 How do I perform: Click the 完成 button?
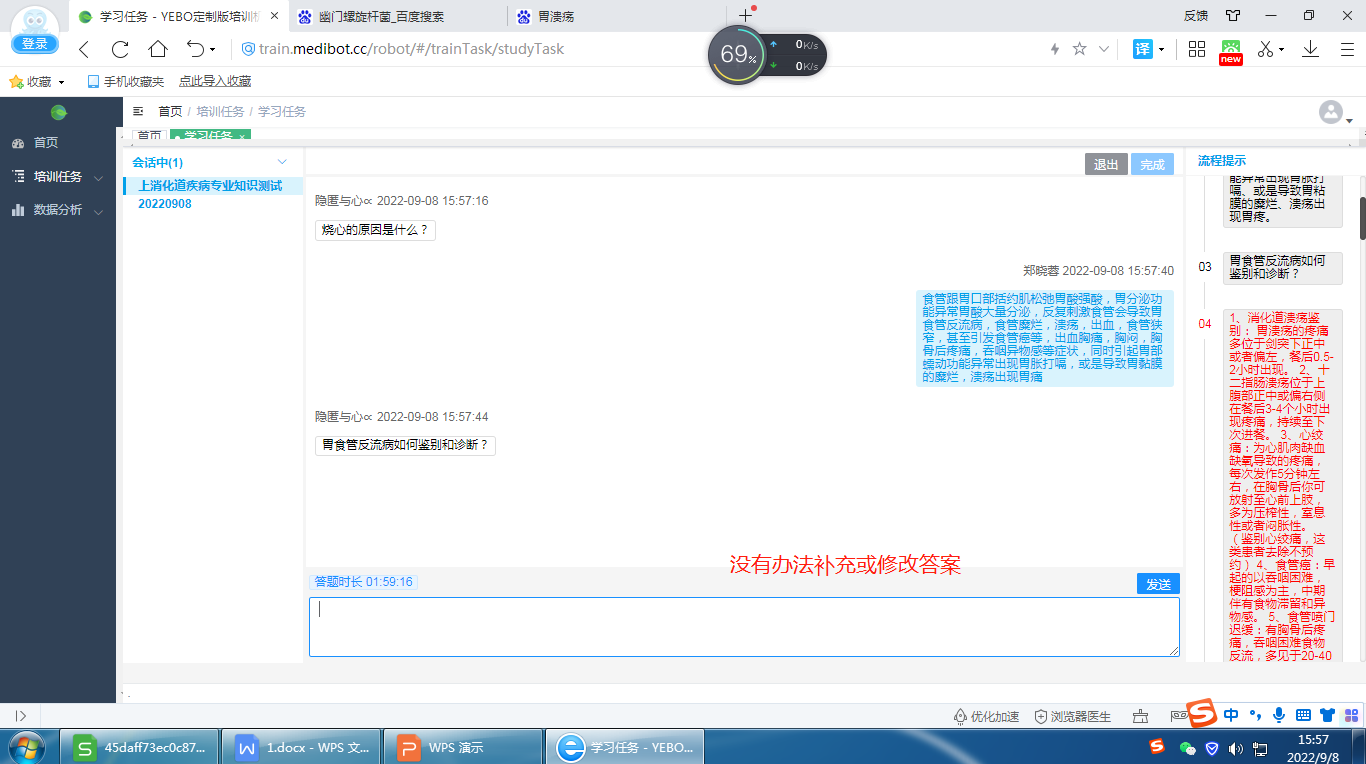[x=1152, y=165]
